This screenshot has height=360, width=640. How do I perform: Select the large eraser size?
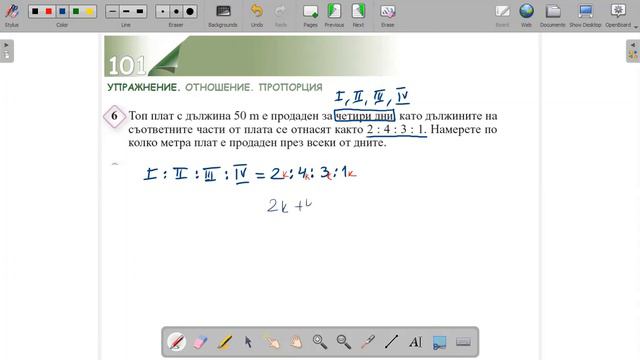click(190, 11)
